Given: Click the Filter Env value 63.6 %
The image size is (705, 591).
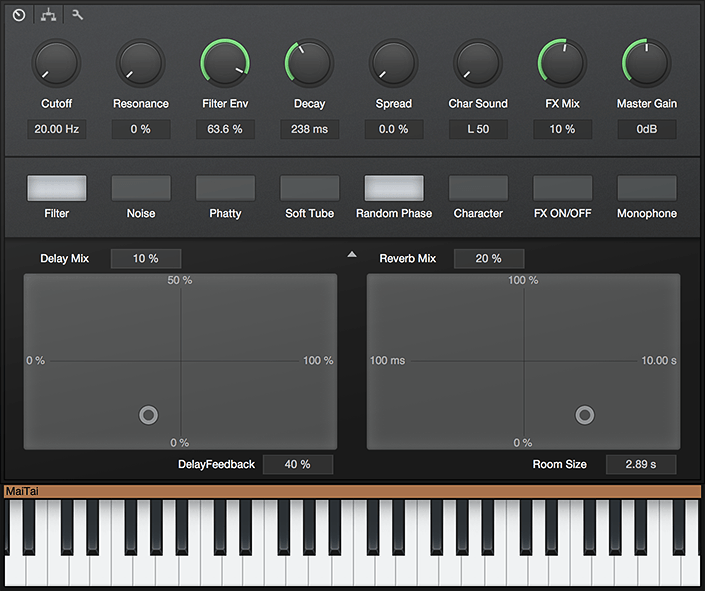Looking at the screenshot, I should pos(225,129).
